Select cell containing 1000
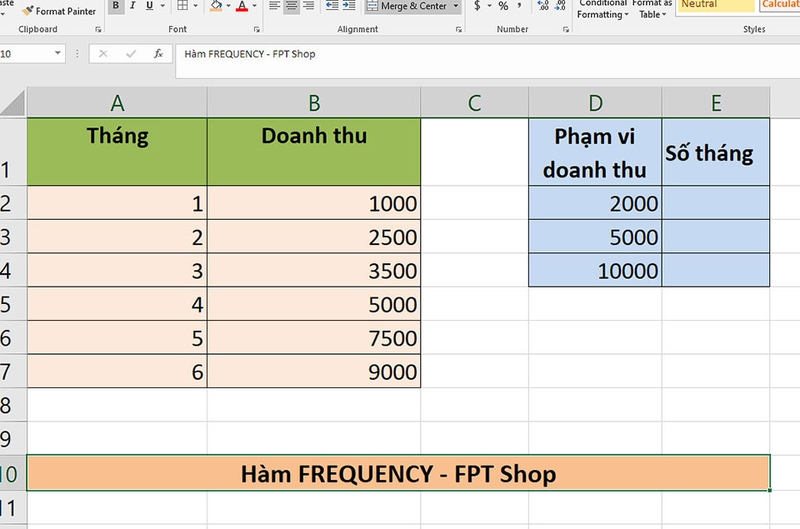Screen dimensions: 800x529 [314, 203]
